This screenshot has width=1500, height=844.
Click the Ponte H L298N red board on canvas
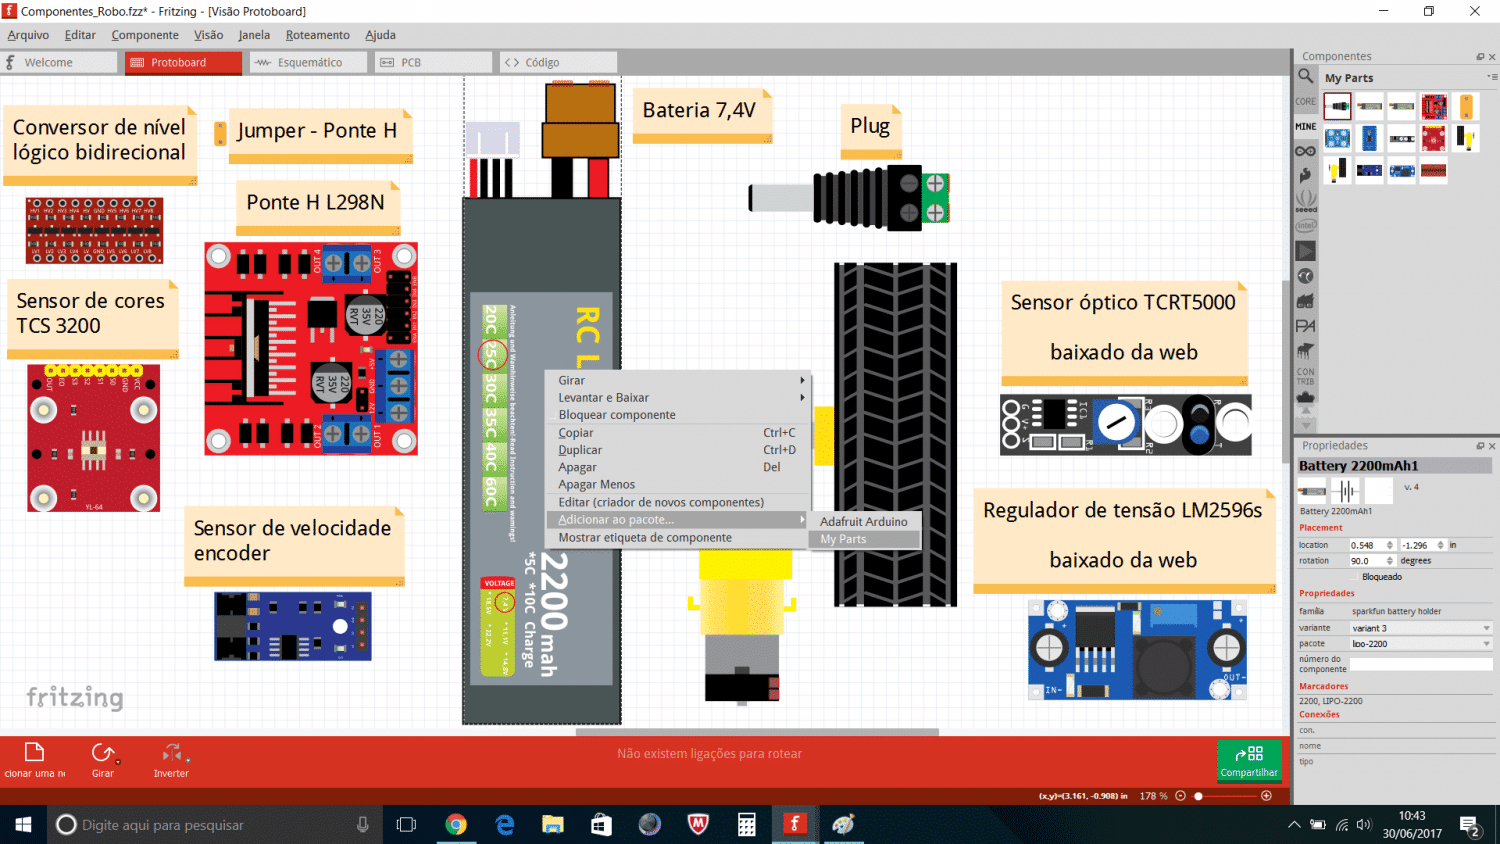point(311,349)
